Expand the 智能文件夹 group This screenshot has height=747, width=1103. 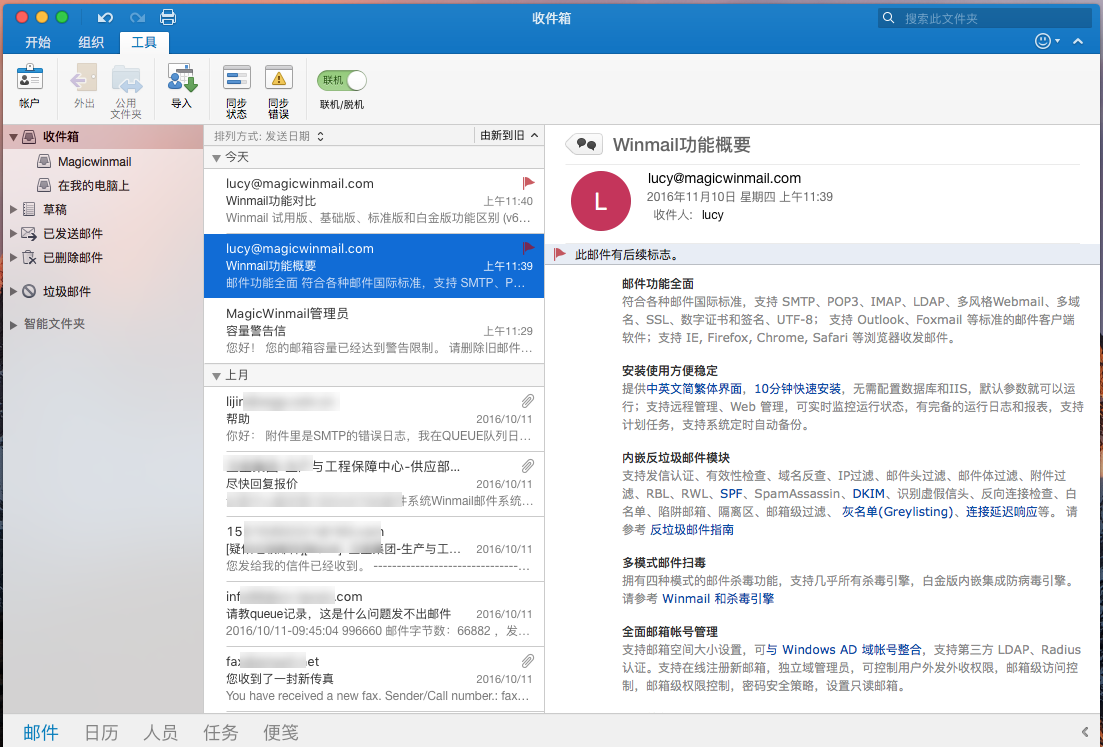pyautogui.click(x=13, y=324)
